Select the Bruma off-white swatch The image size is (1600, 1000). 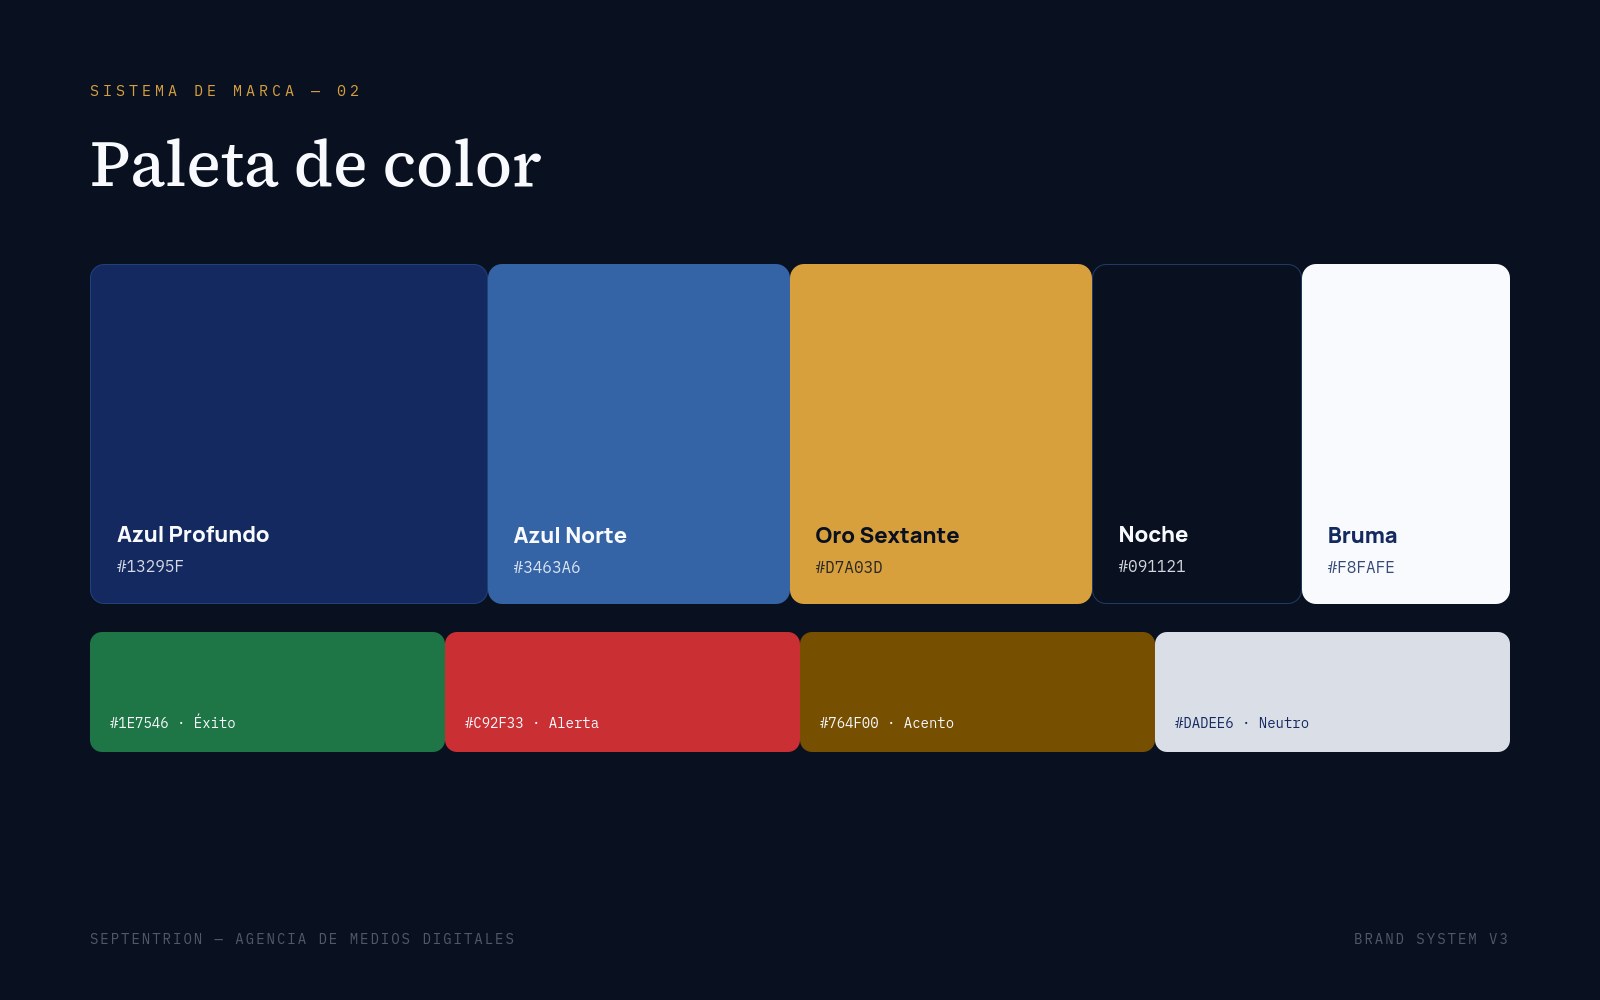(x=1406, y=434)
